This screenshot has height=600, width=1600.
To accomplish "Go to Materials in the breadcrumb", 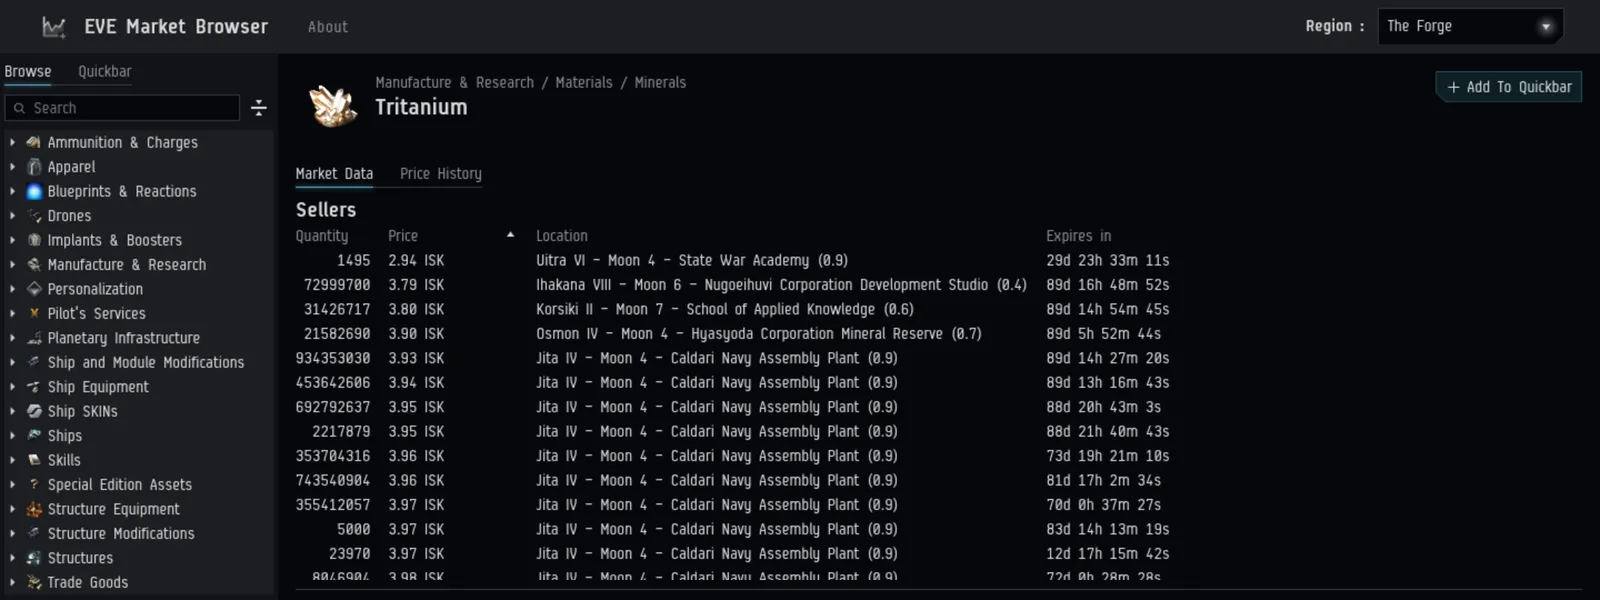I will click(x=584, y=82).
